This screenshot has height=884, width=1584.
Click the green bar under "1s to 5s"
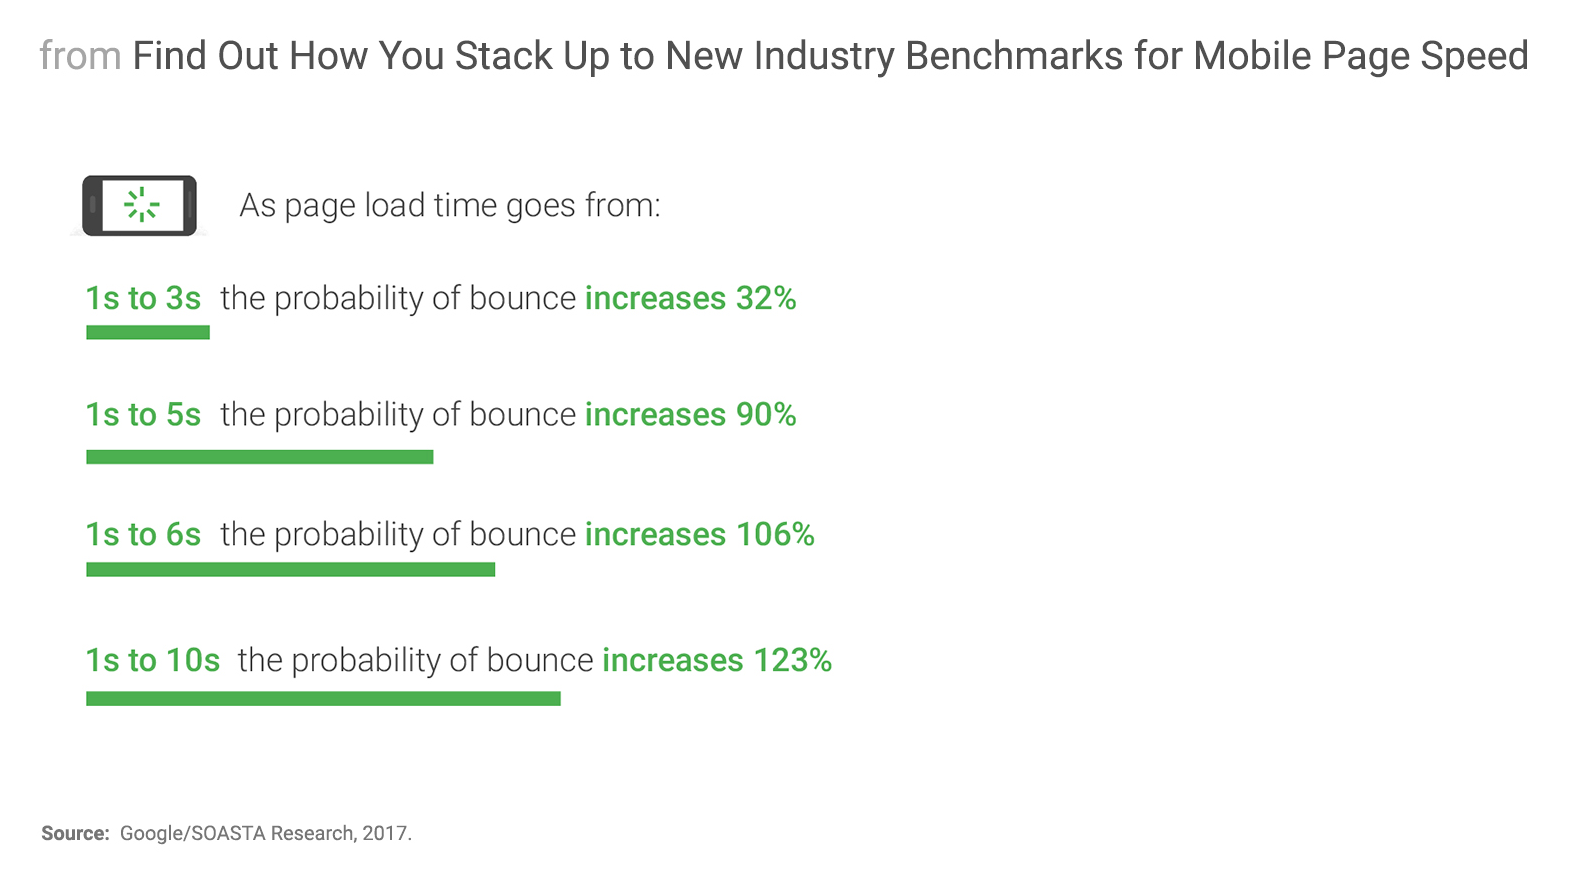(260, 457)
